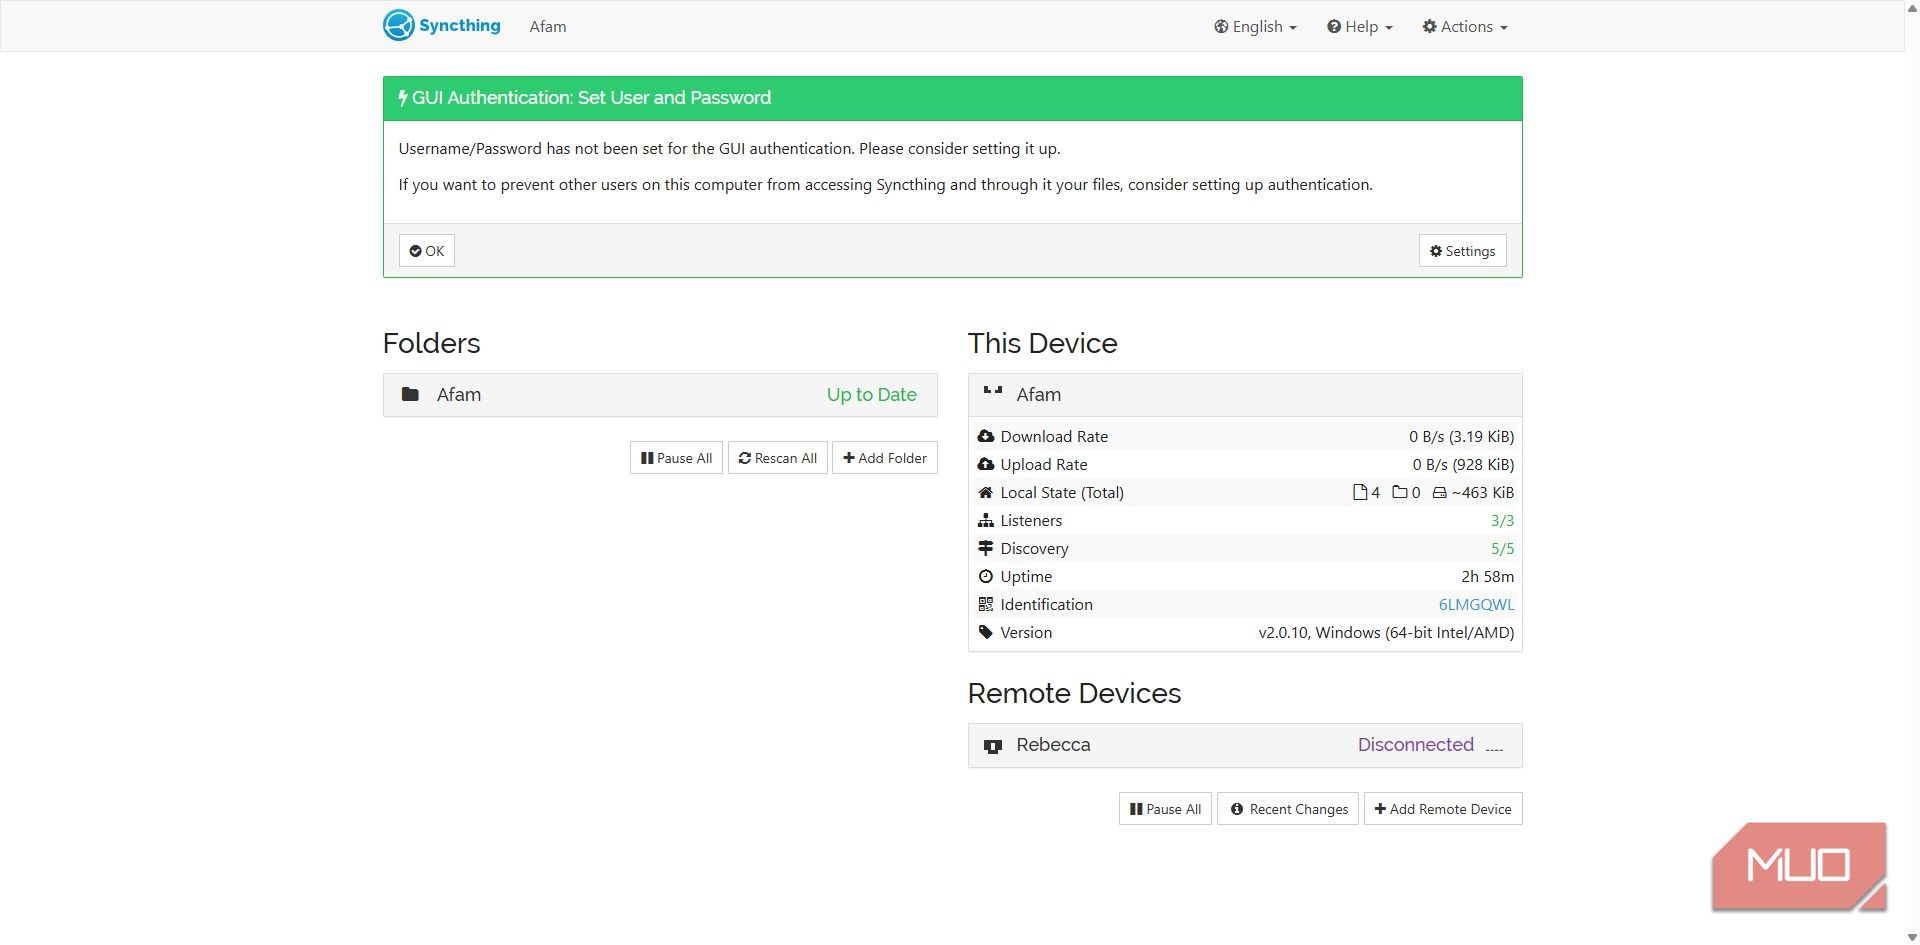Open the English language dropdown
The width and height of the screenshot is (1920, 945).
coord(1255,26)
